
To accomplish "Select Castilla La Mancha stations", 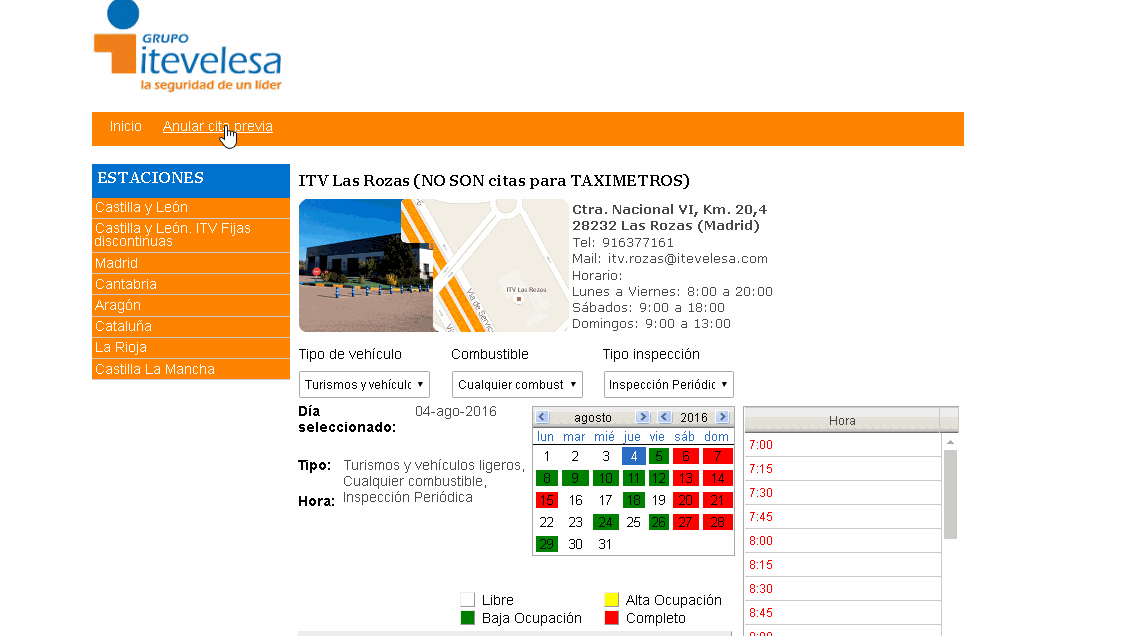I will click(x=191, y=370).
